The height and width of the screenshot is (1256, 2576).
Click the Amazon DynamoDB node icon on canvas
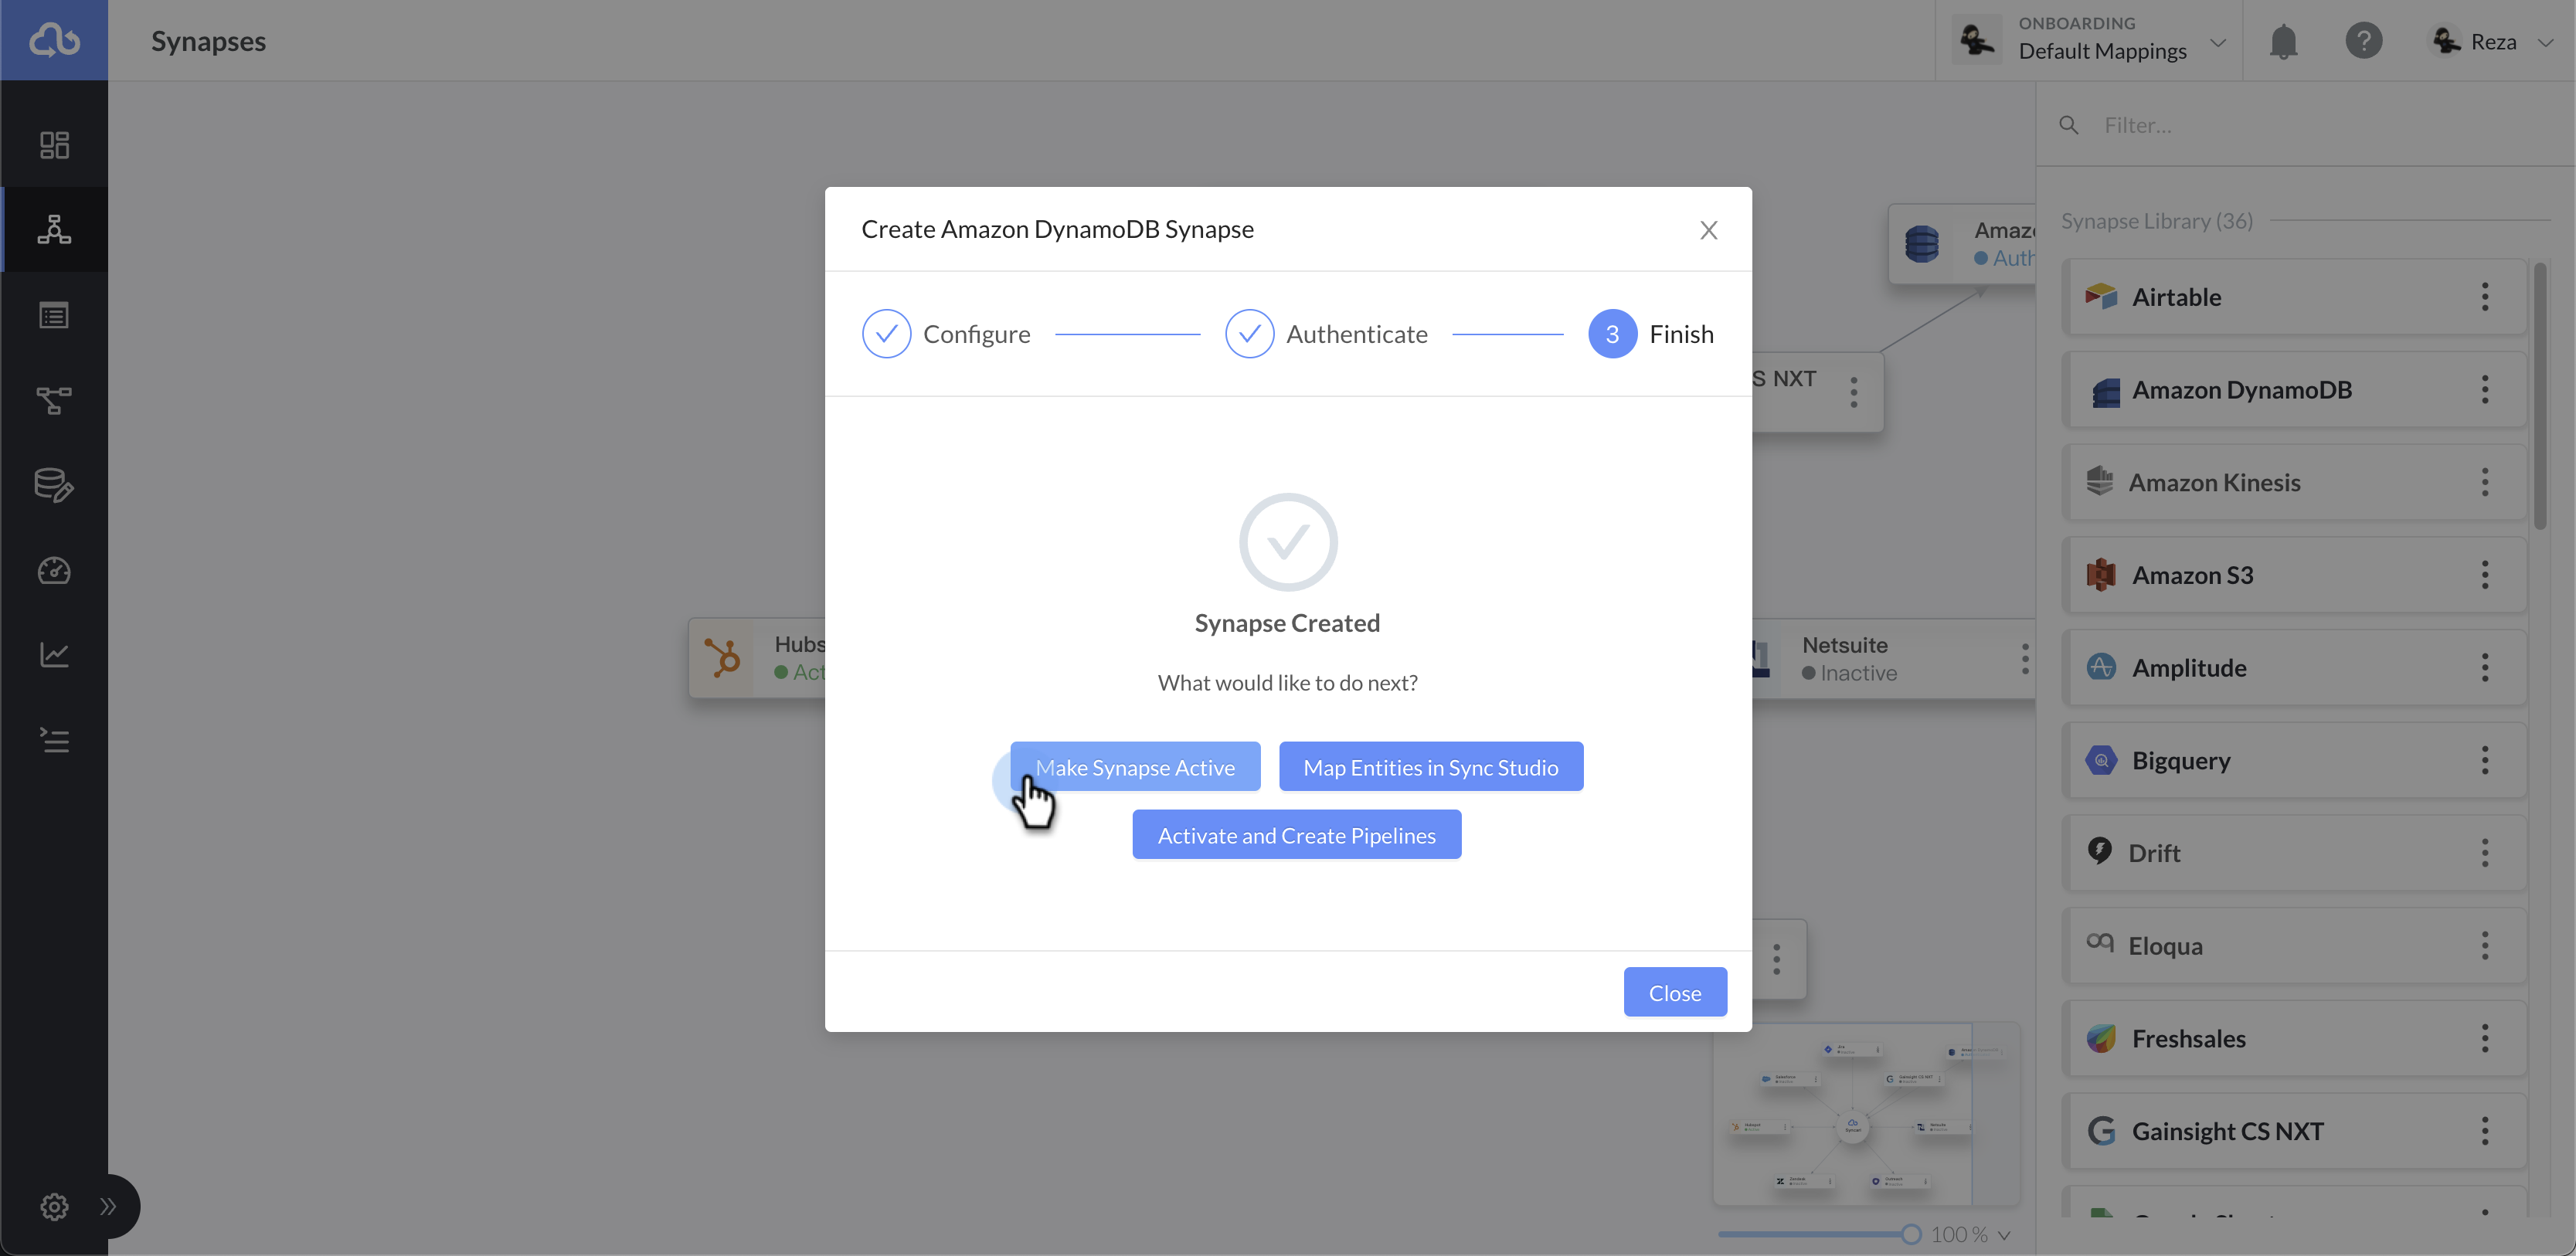click(x=1921, y=244)
